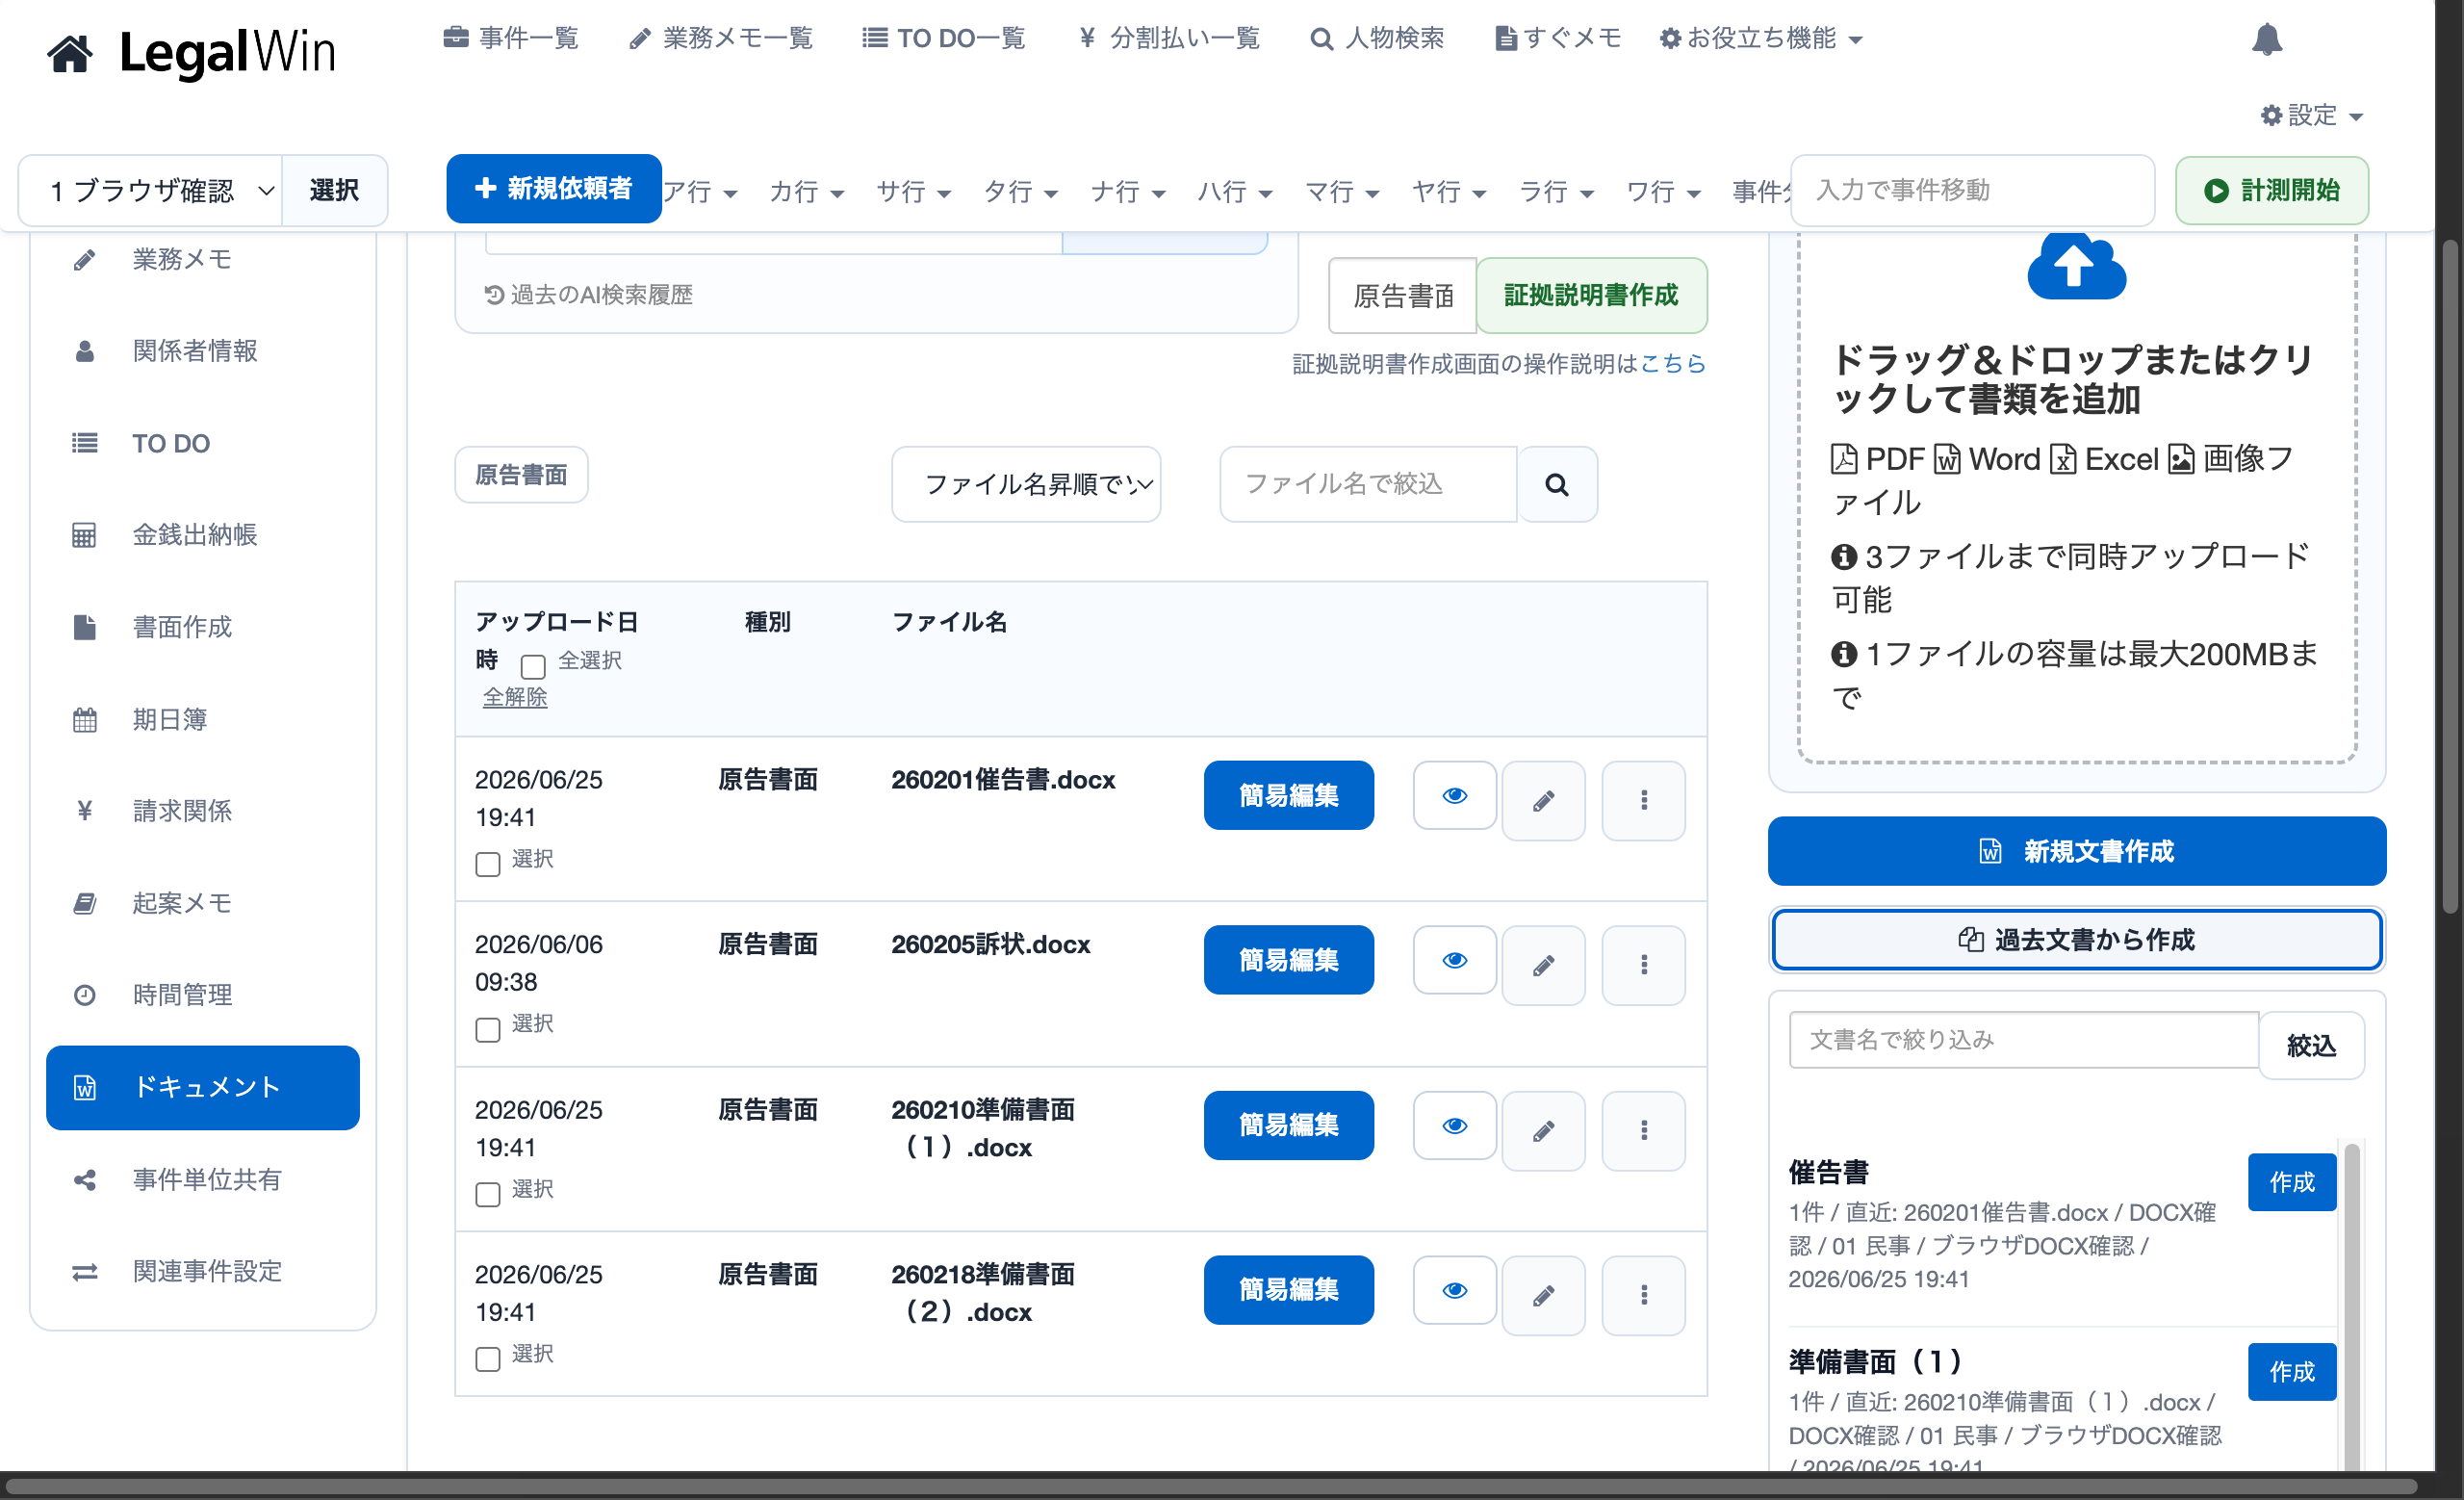This screenshot has height=1500, width=2464.
Task: Tick 選択 checkbox for 260210準備書面（1）.docx
Action: pos(488,1194)
